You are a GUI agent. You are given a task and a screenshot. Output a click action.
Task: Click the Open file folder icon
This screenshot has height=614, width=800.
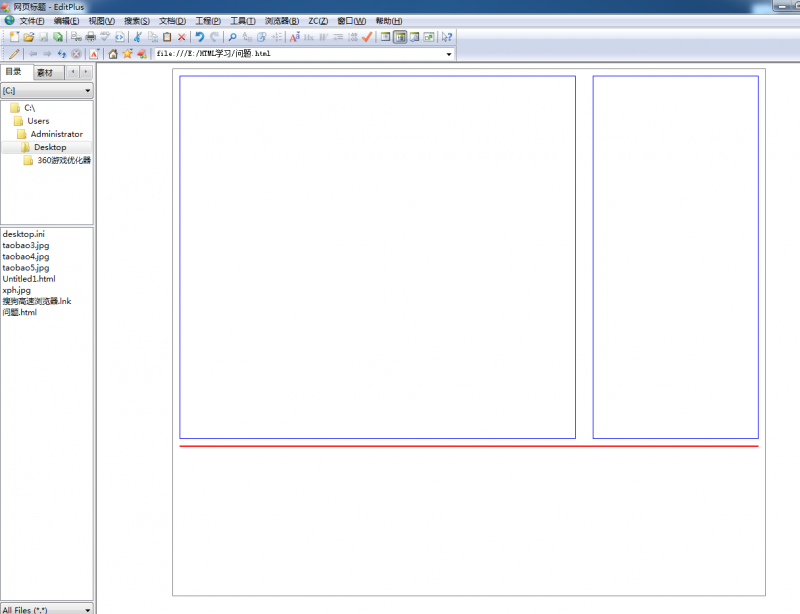pos(29,37)
